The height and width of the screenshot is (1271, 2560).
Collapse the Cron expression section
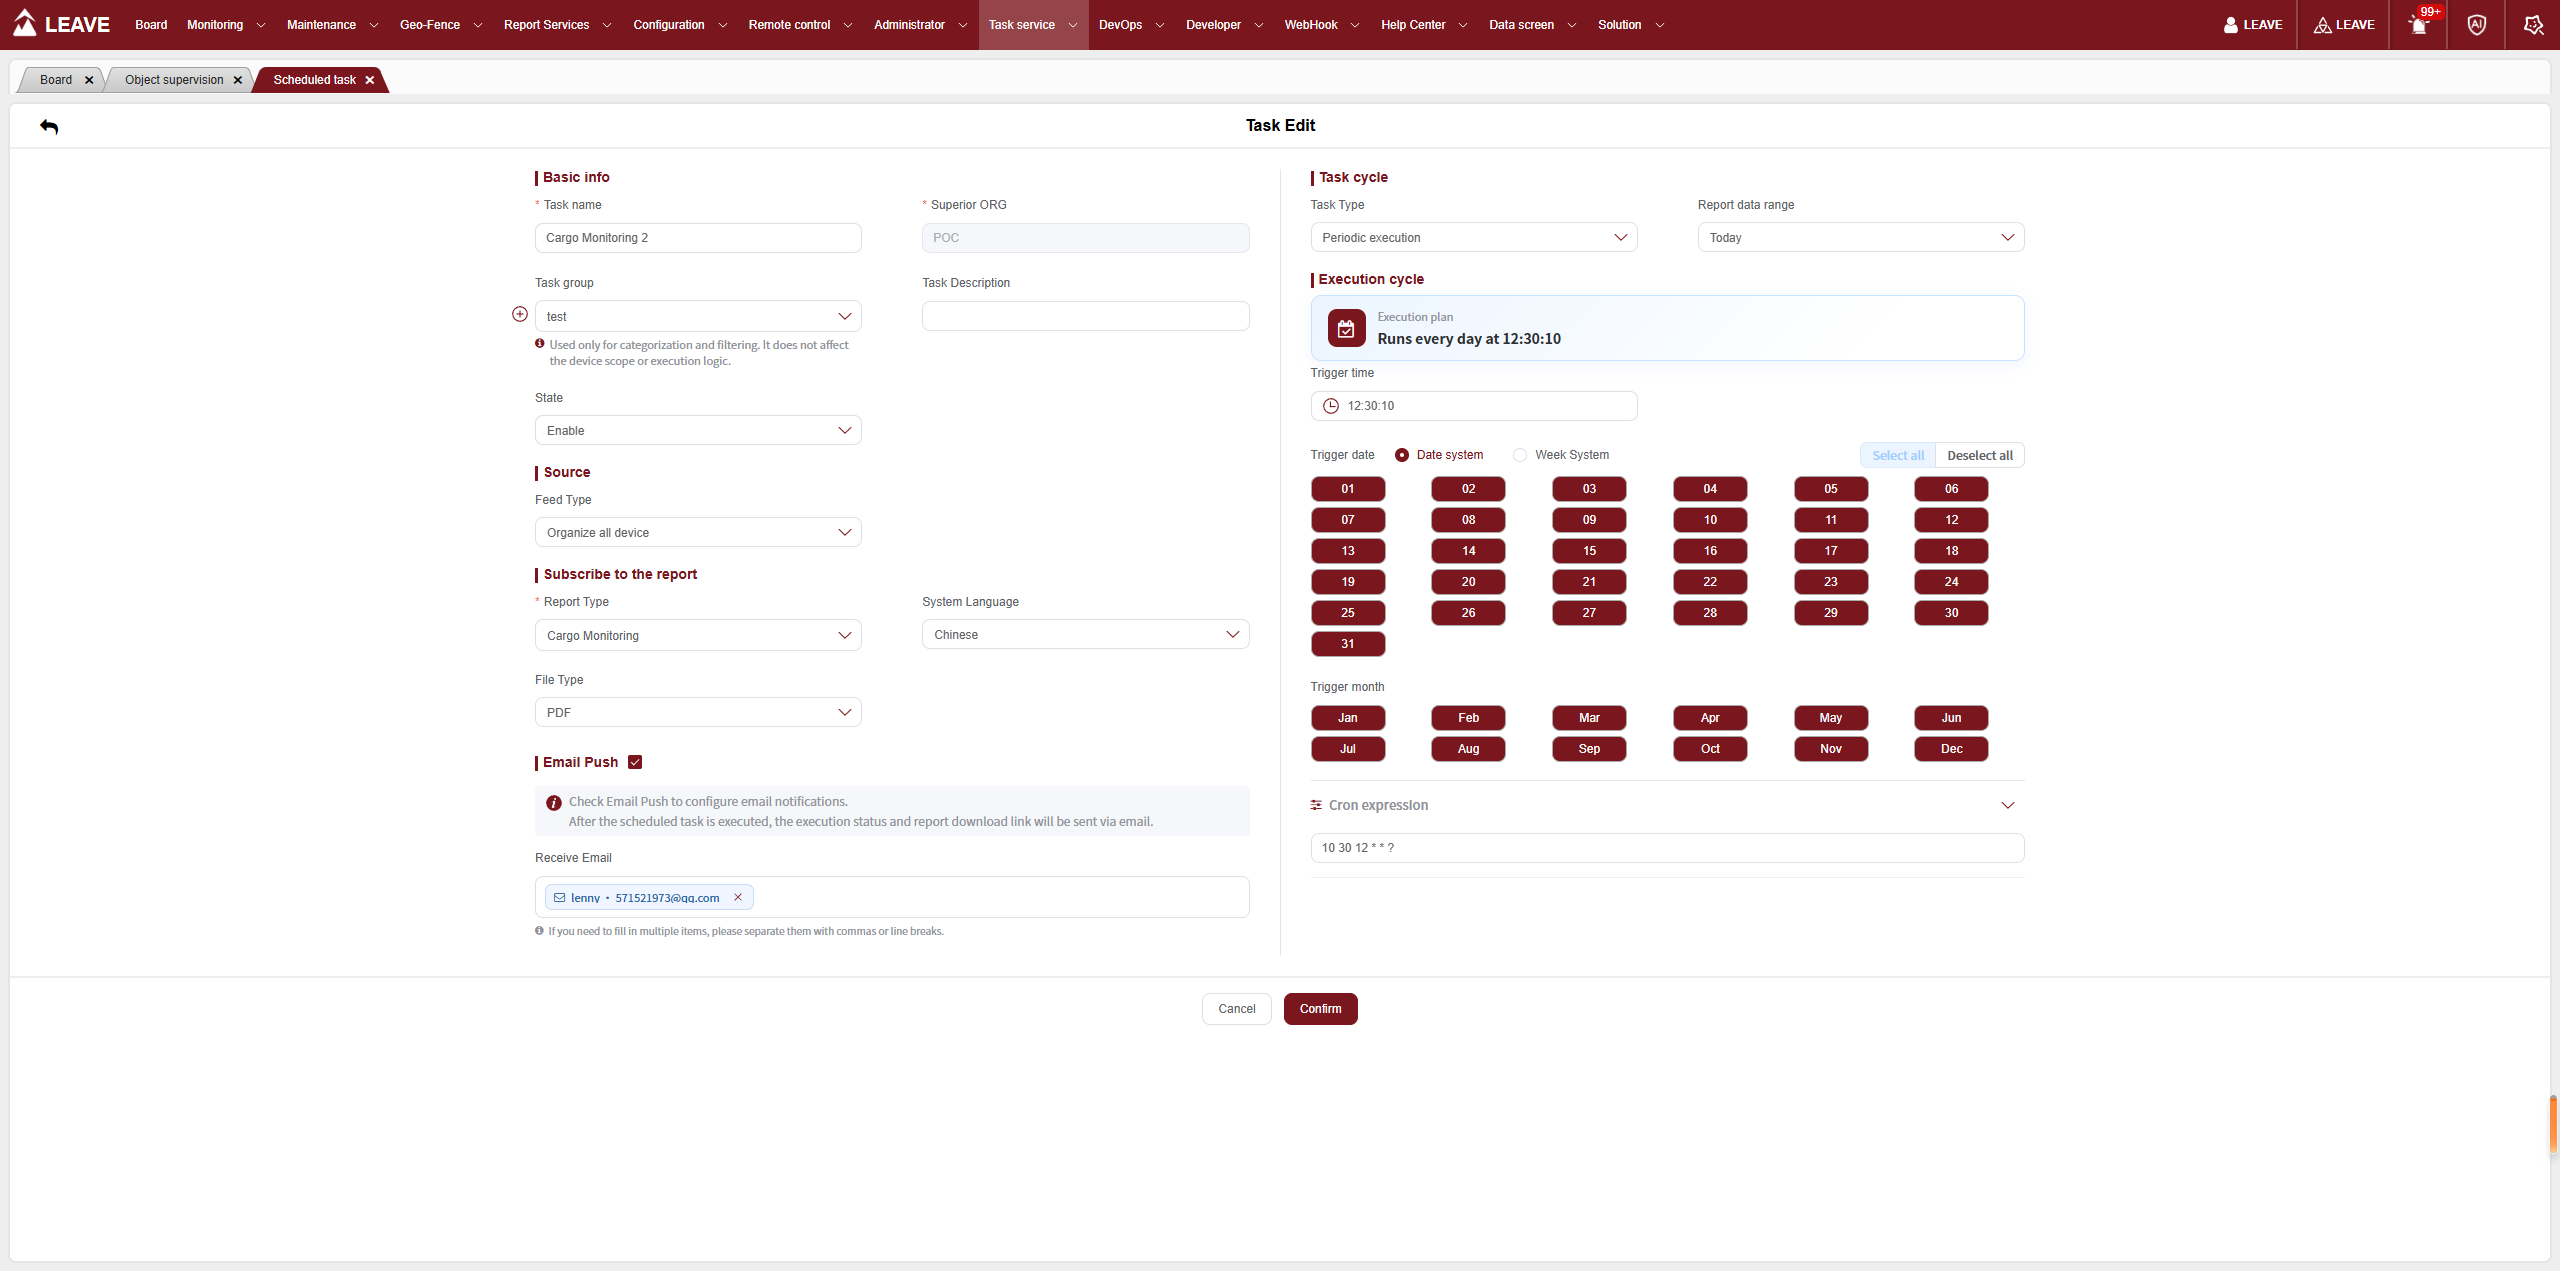coord(2007,805)
